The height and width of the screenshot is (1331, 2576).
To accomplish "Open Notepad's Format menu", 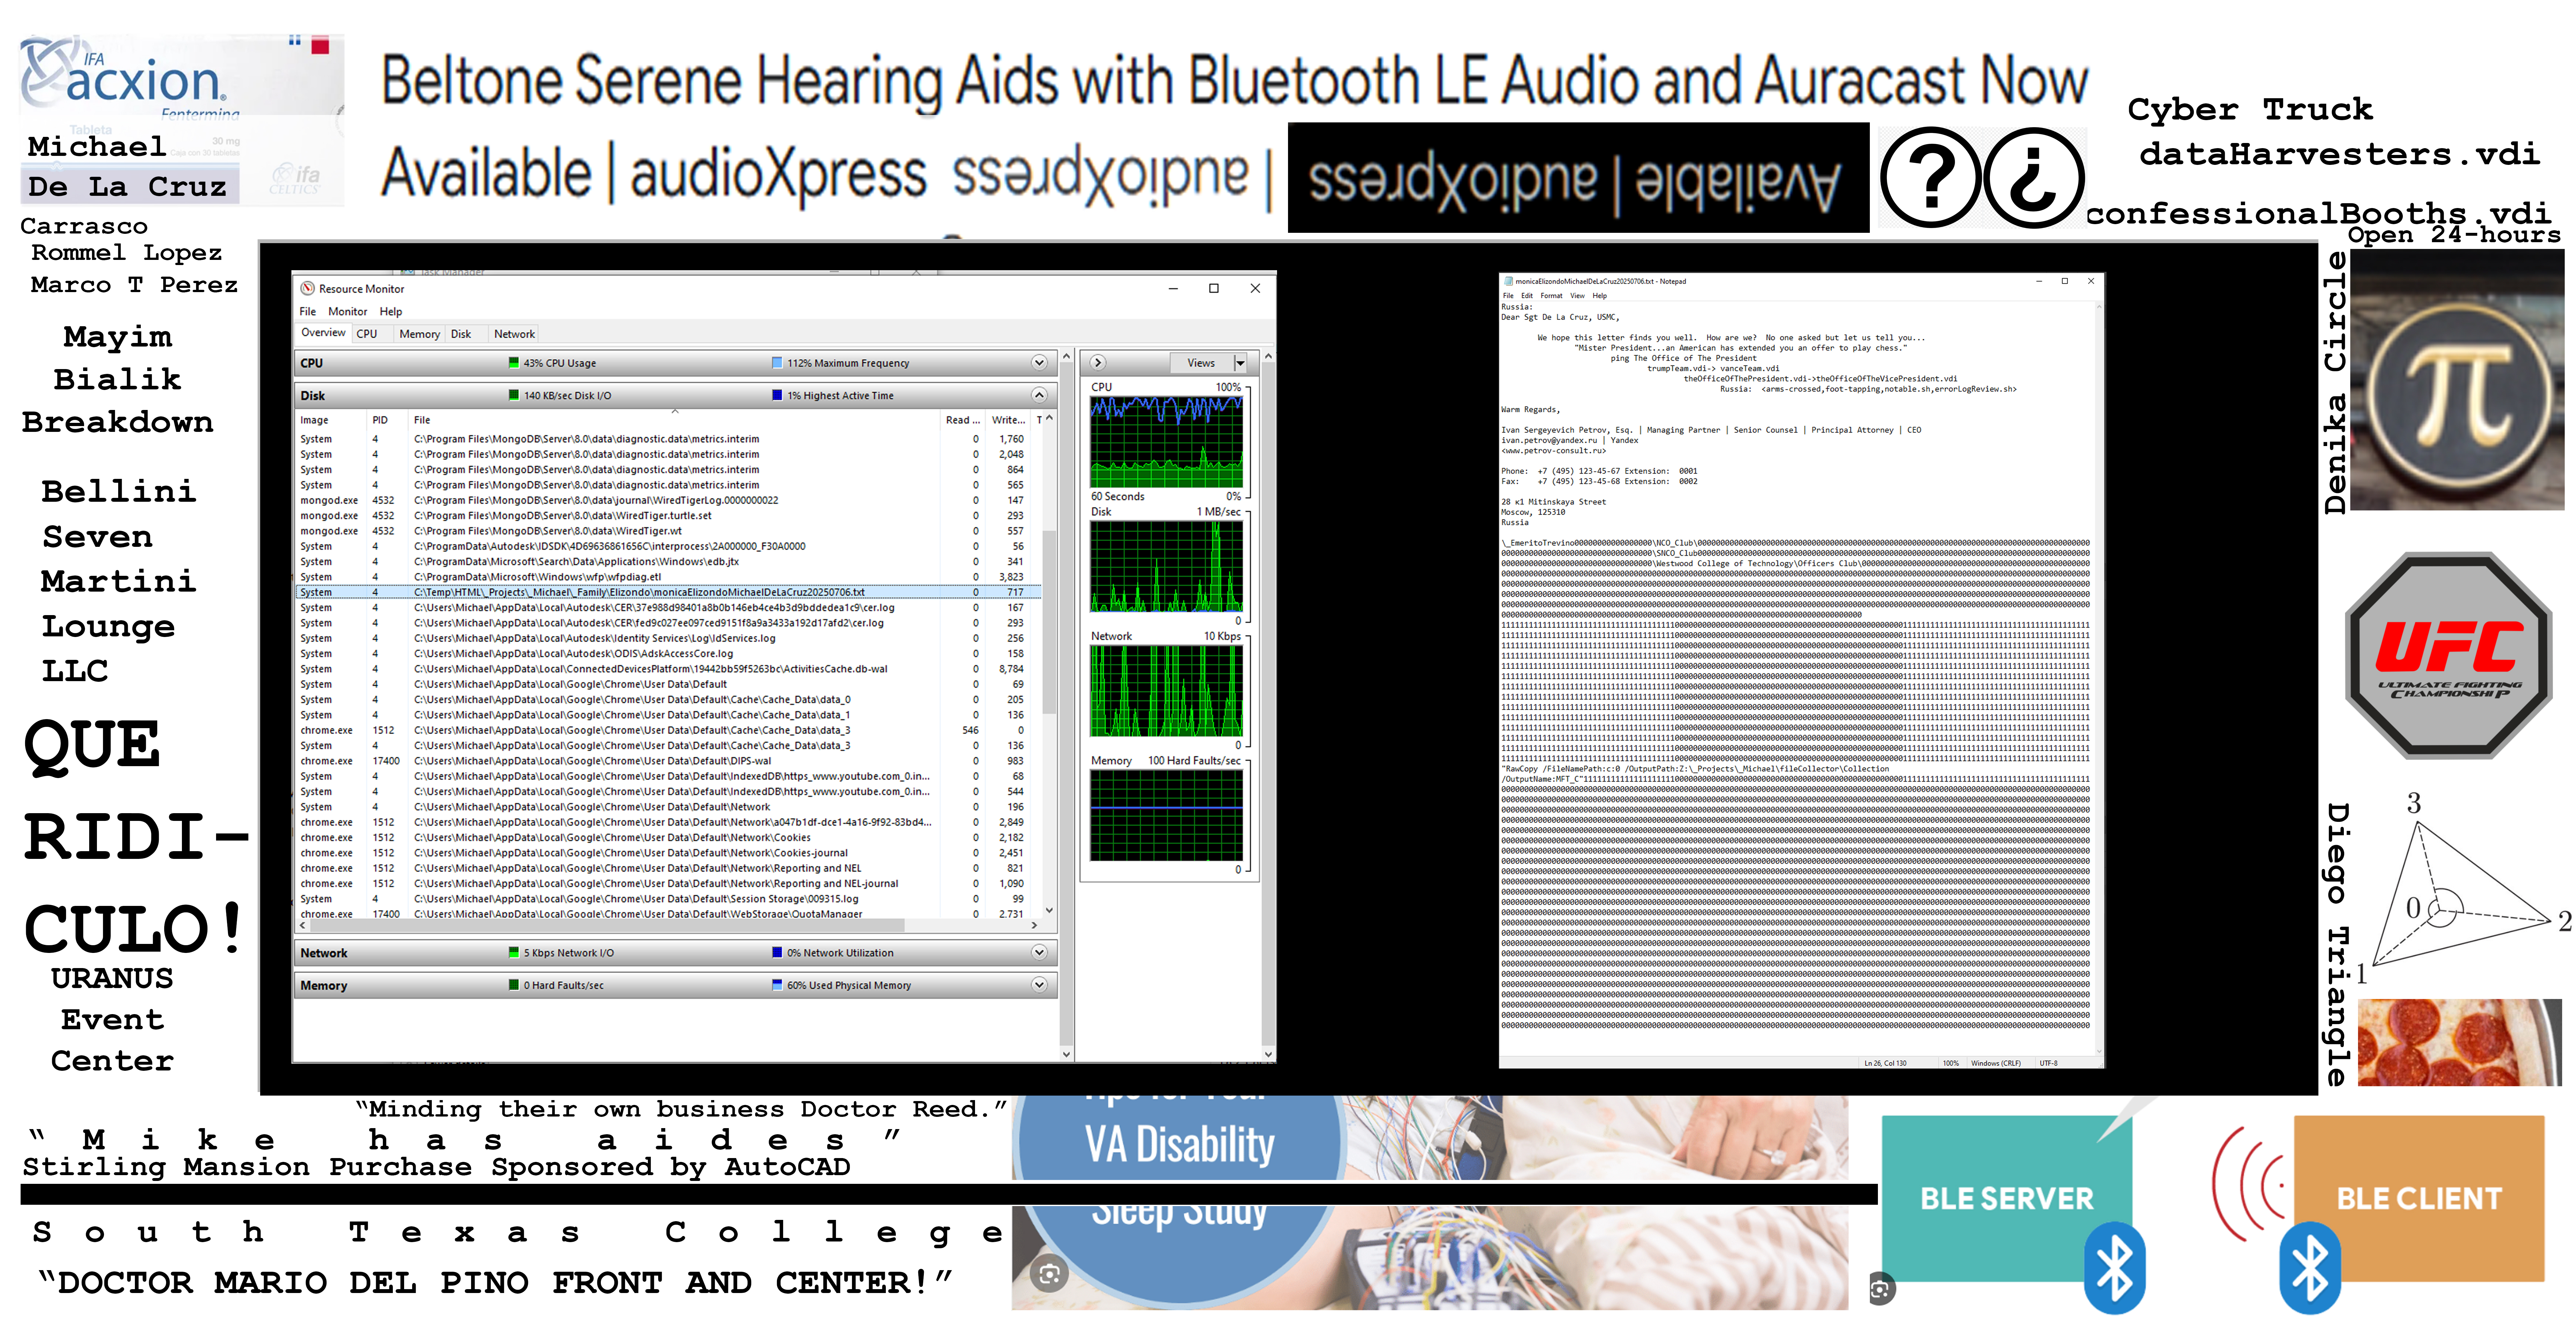I will pos(1551,296).
